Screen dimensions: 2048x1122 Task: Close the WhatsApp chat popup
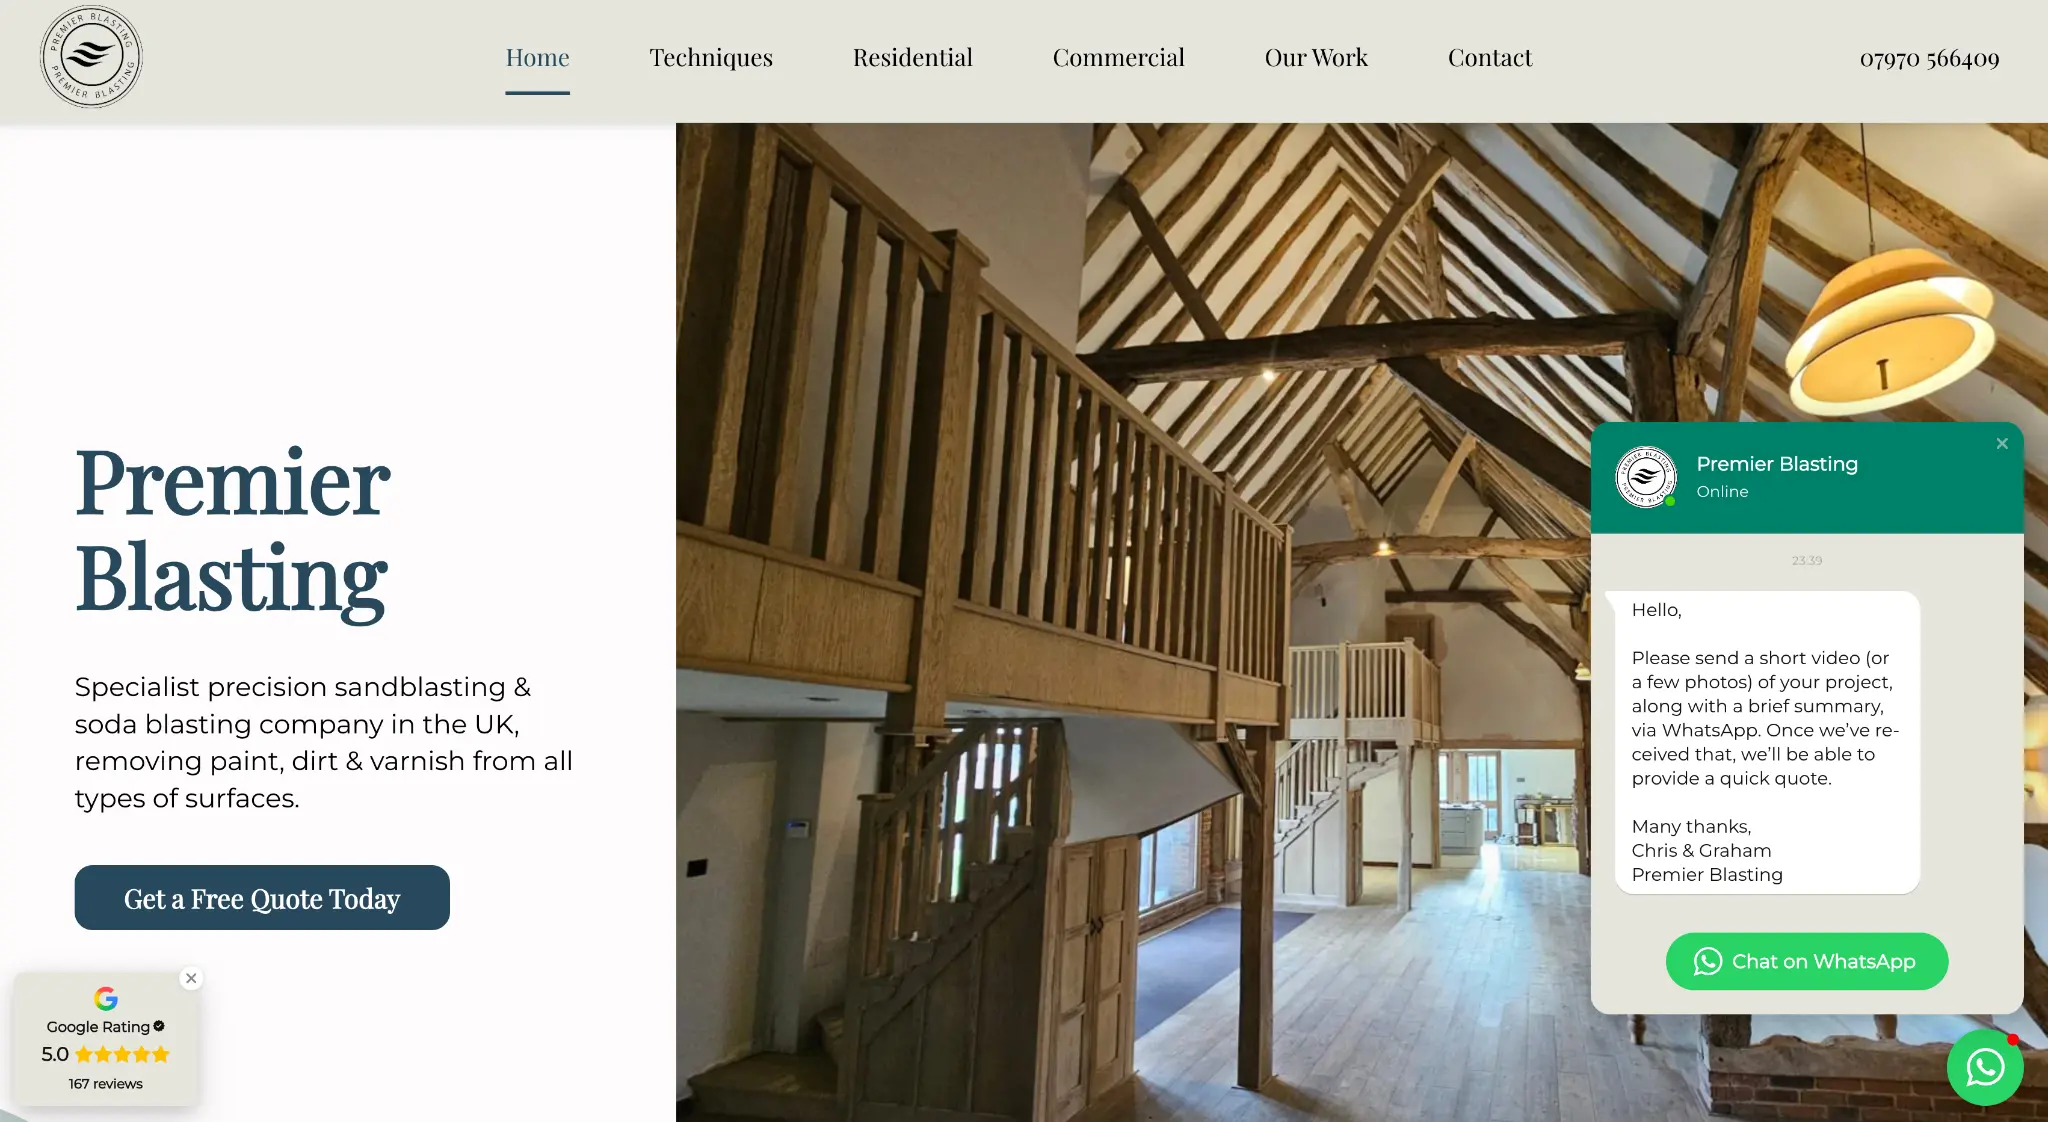(x=2002, y=444)
